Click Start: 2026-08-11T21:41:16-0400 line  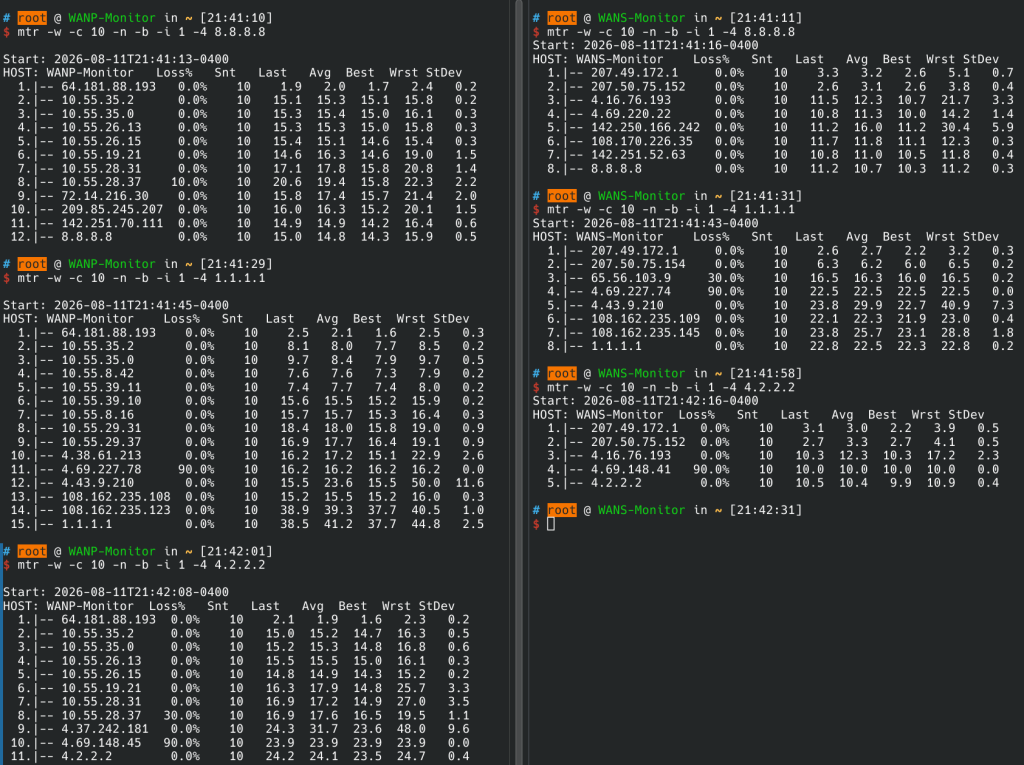click(x=646, y=46)
